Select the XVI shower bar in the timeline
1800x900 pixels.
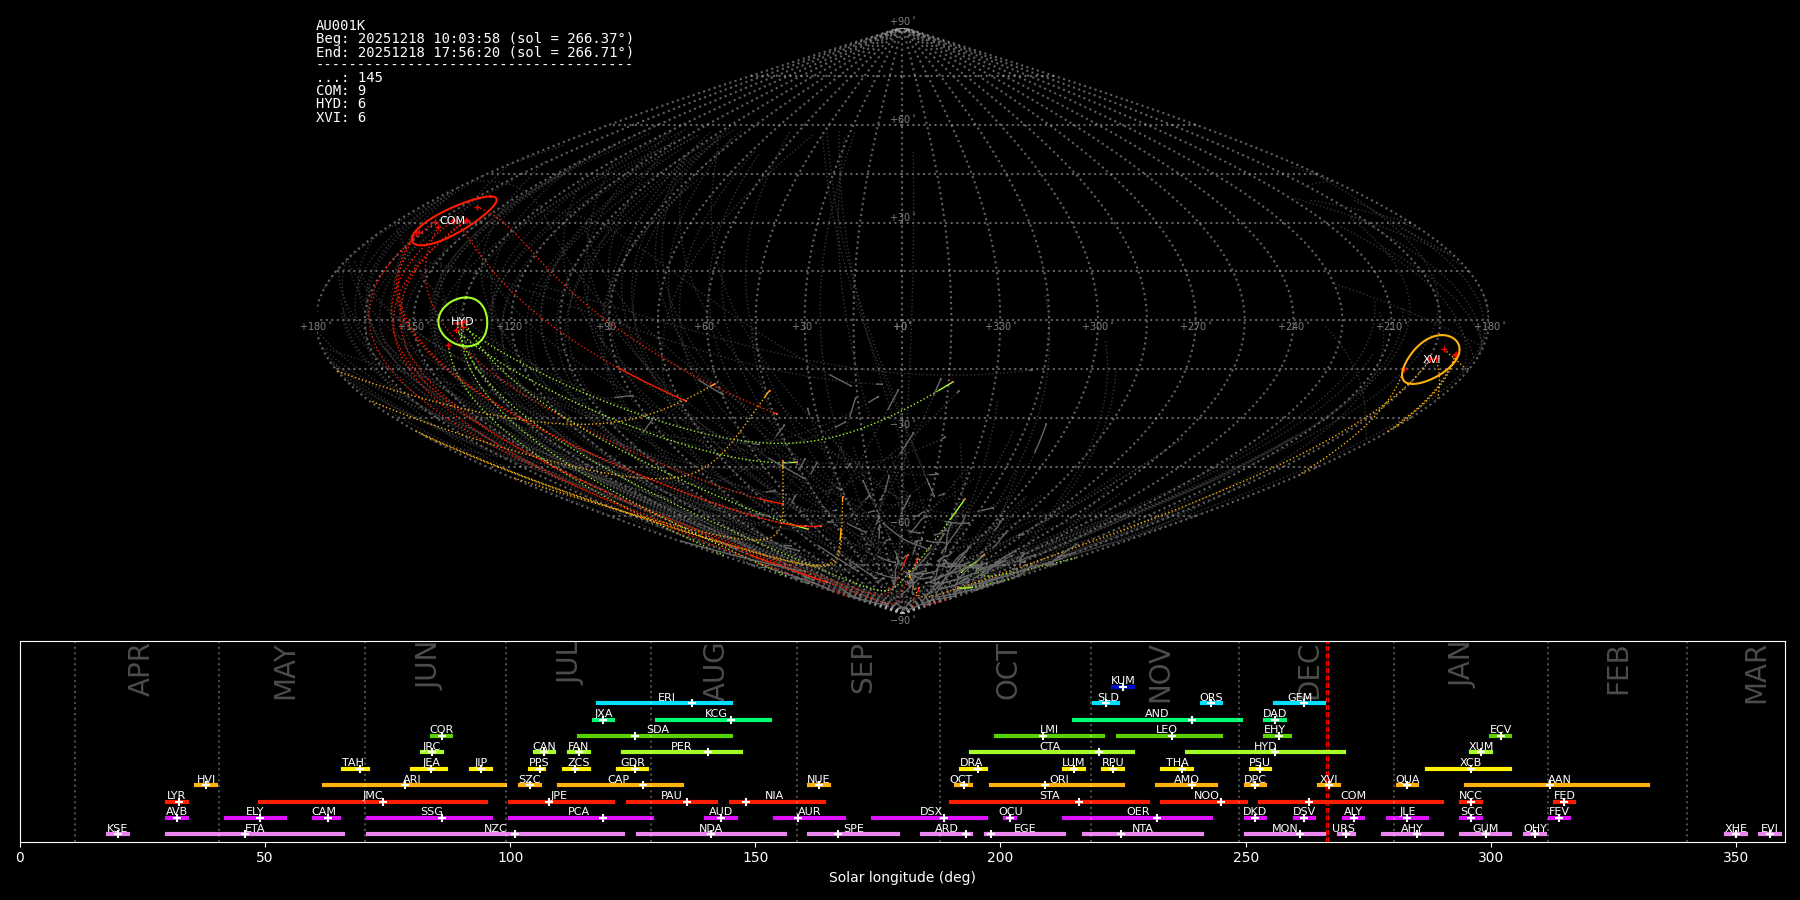pyautogui.click(x=1328, y=785)
